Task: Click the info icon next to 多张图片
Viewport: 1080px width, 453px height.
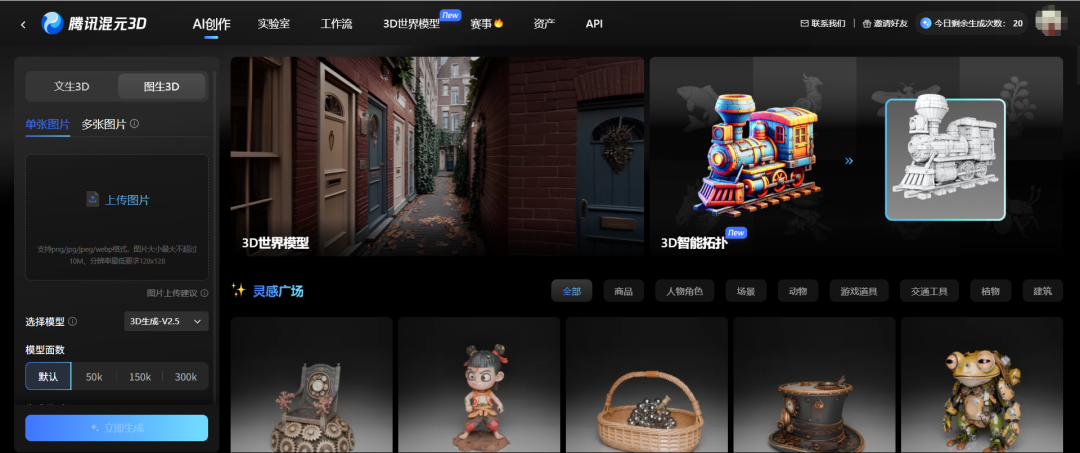Action: [x=135, y=124]
